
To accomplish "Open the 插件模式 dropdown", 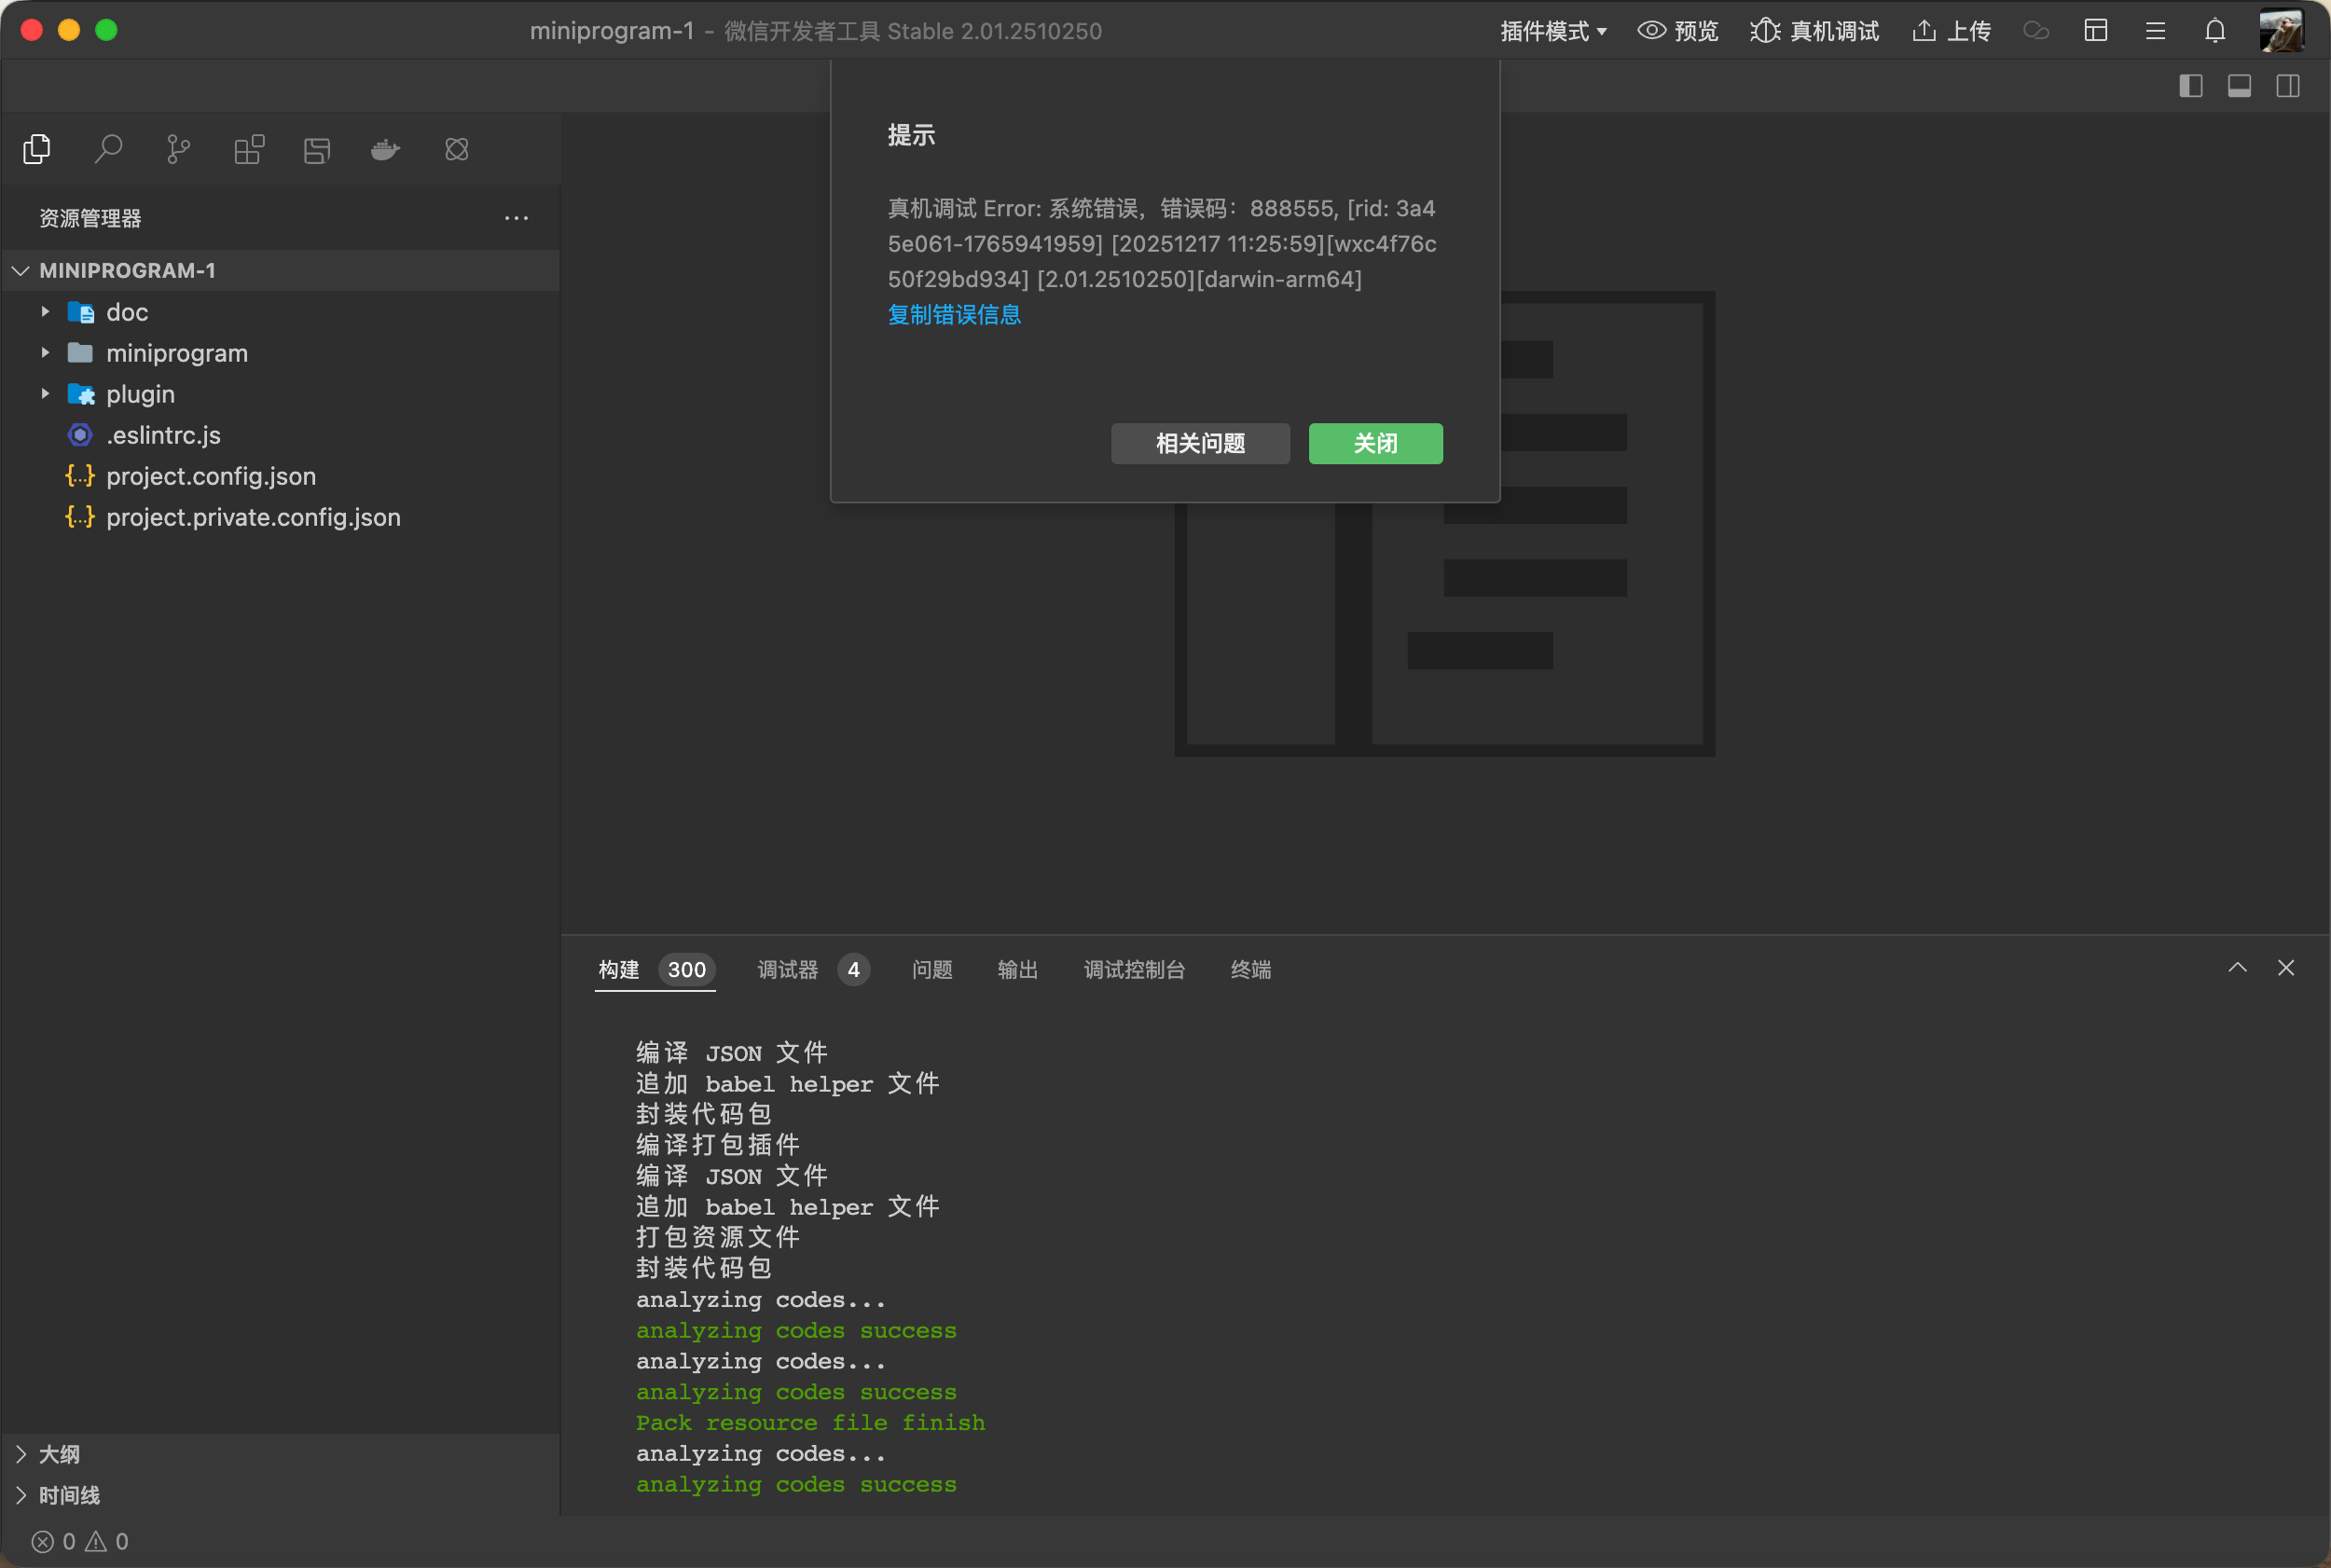I will [x=1553, y=31].
